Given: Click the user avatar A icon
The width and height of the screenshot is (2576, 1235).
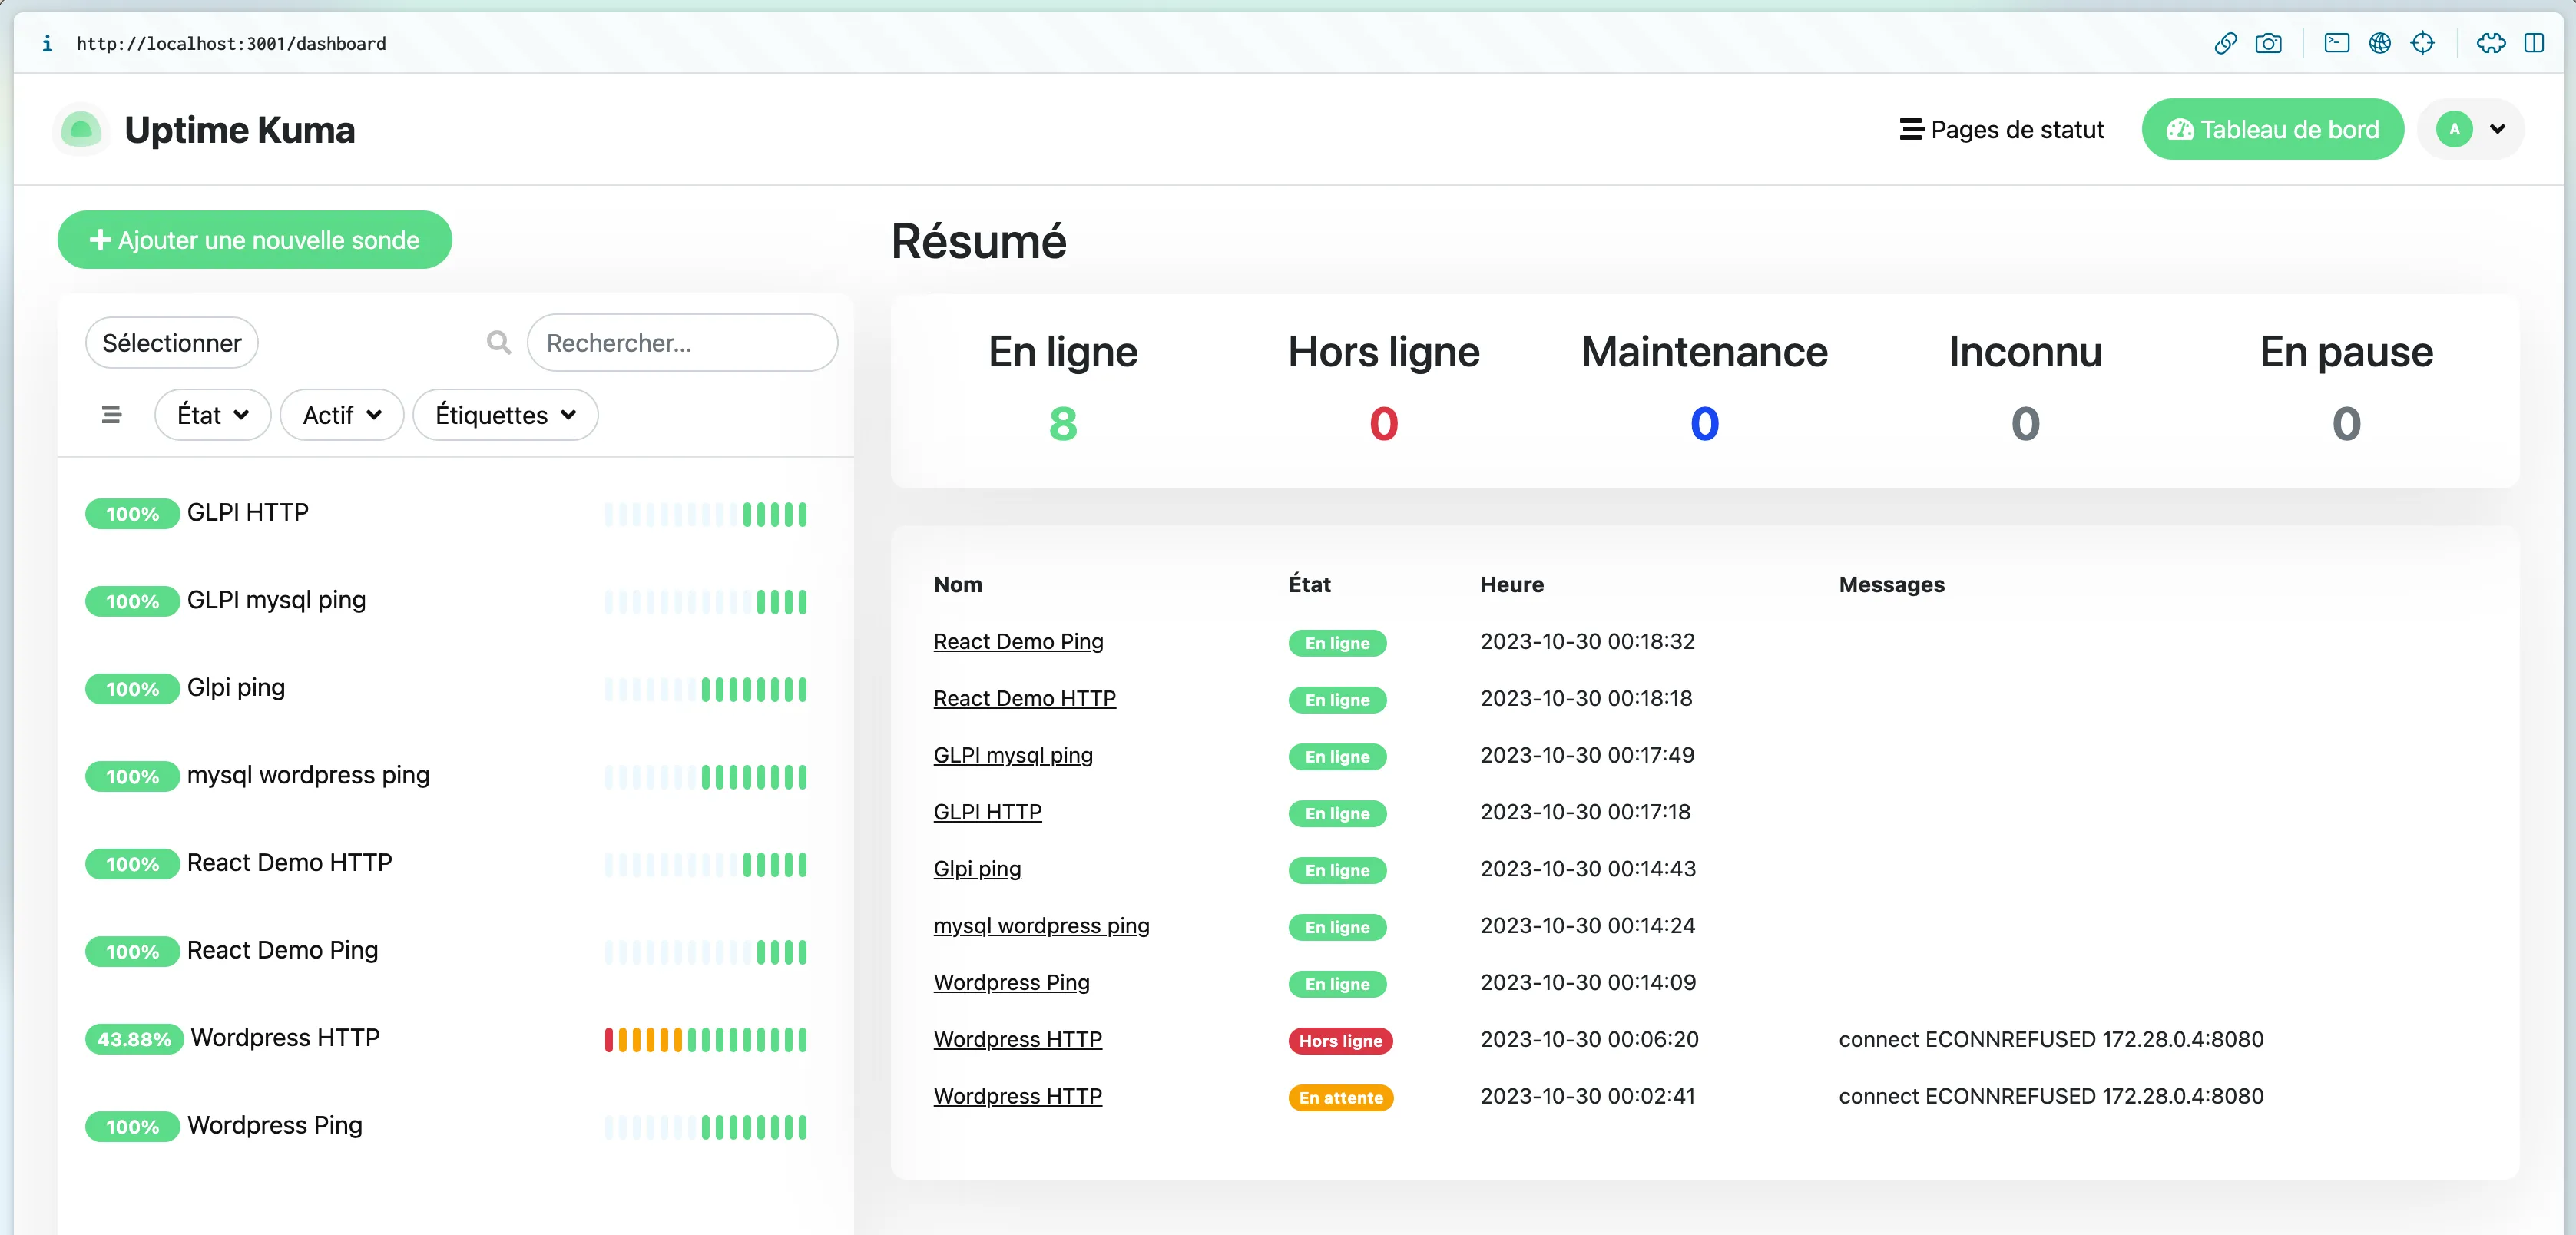Looking at the screenshot, I should (x=2455, y=130).
